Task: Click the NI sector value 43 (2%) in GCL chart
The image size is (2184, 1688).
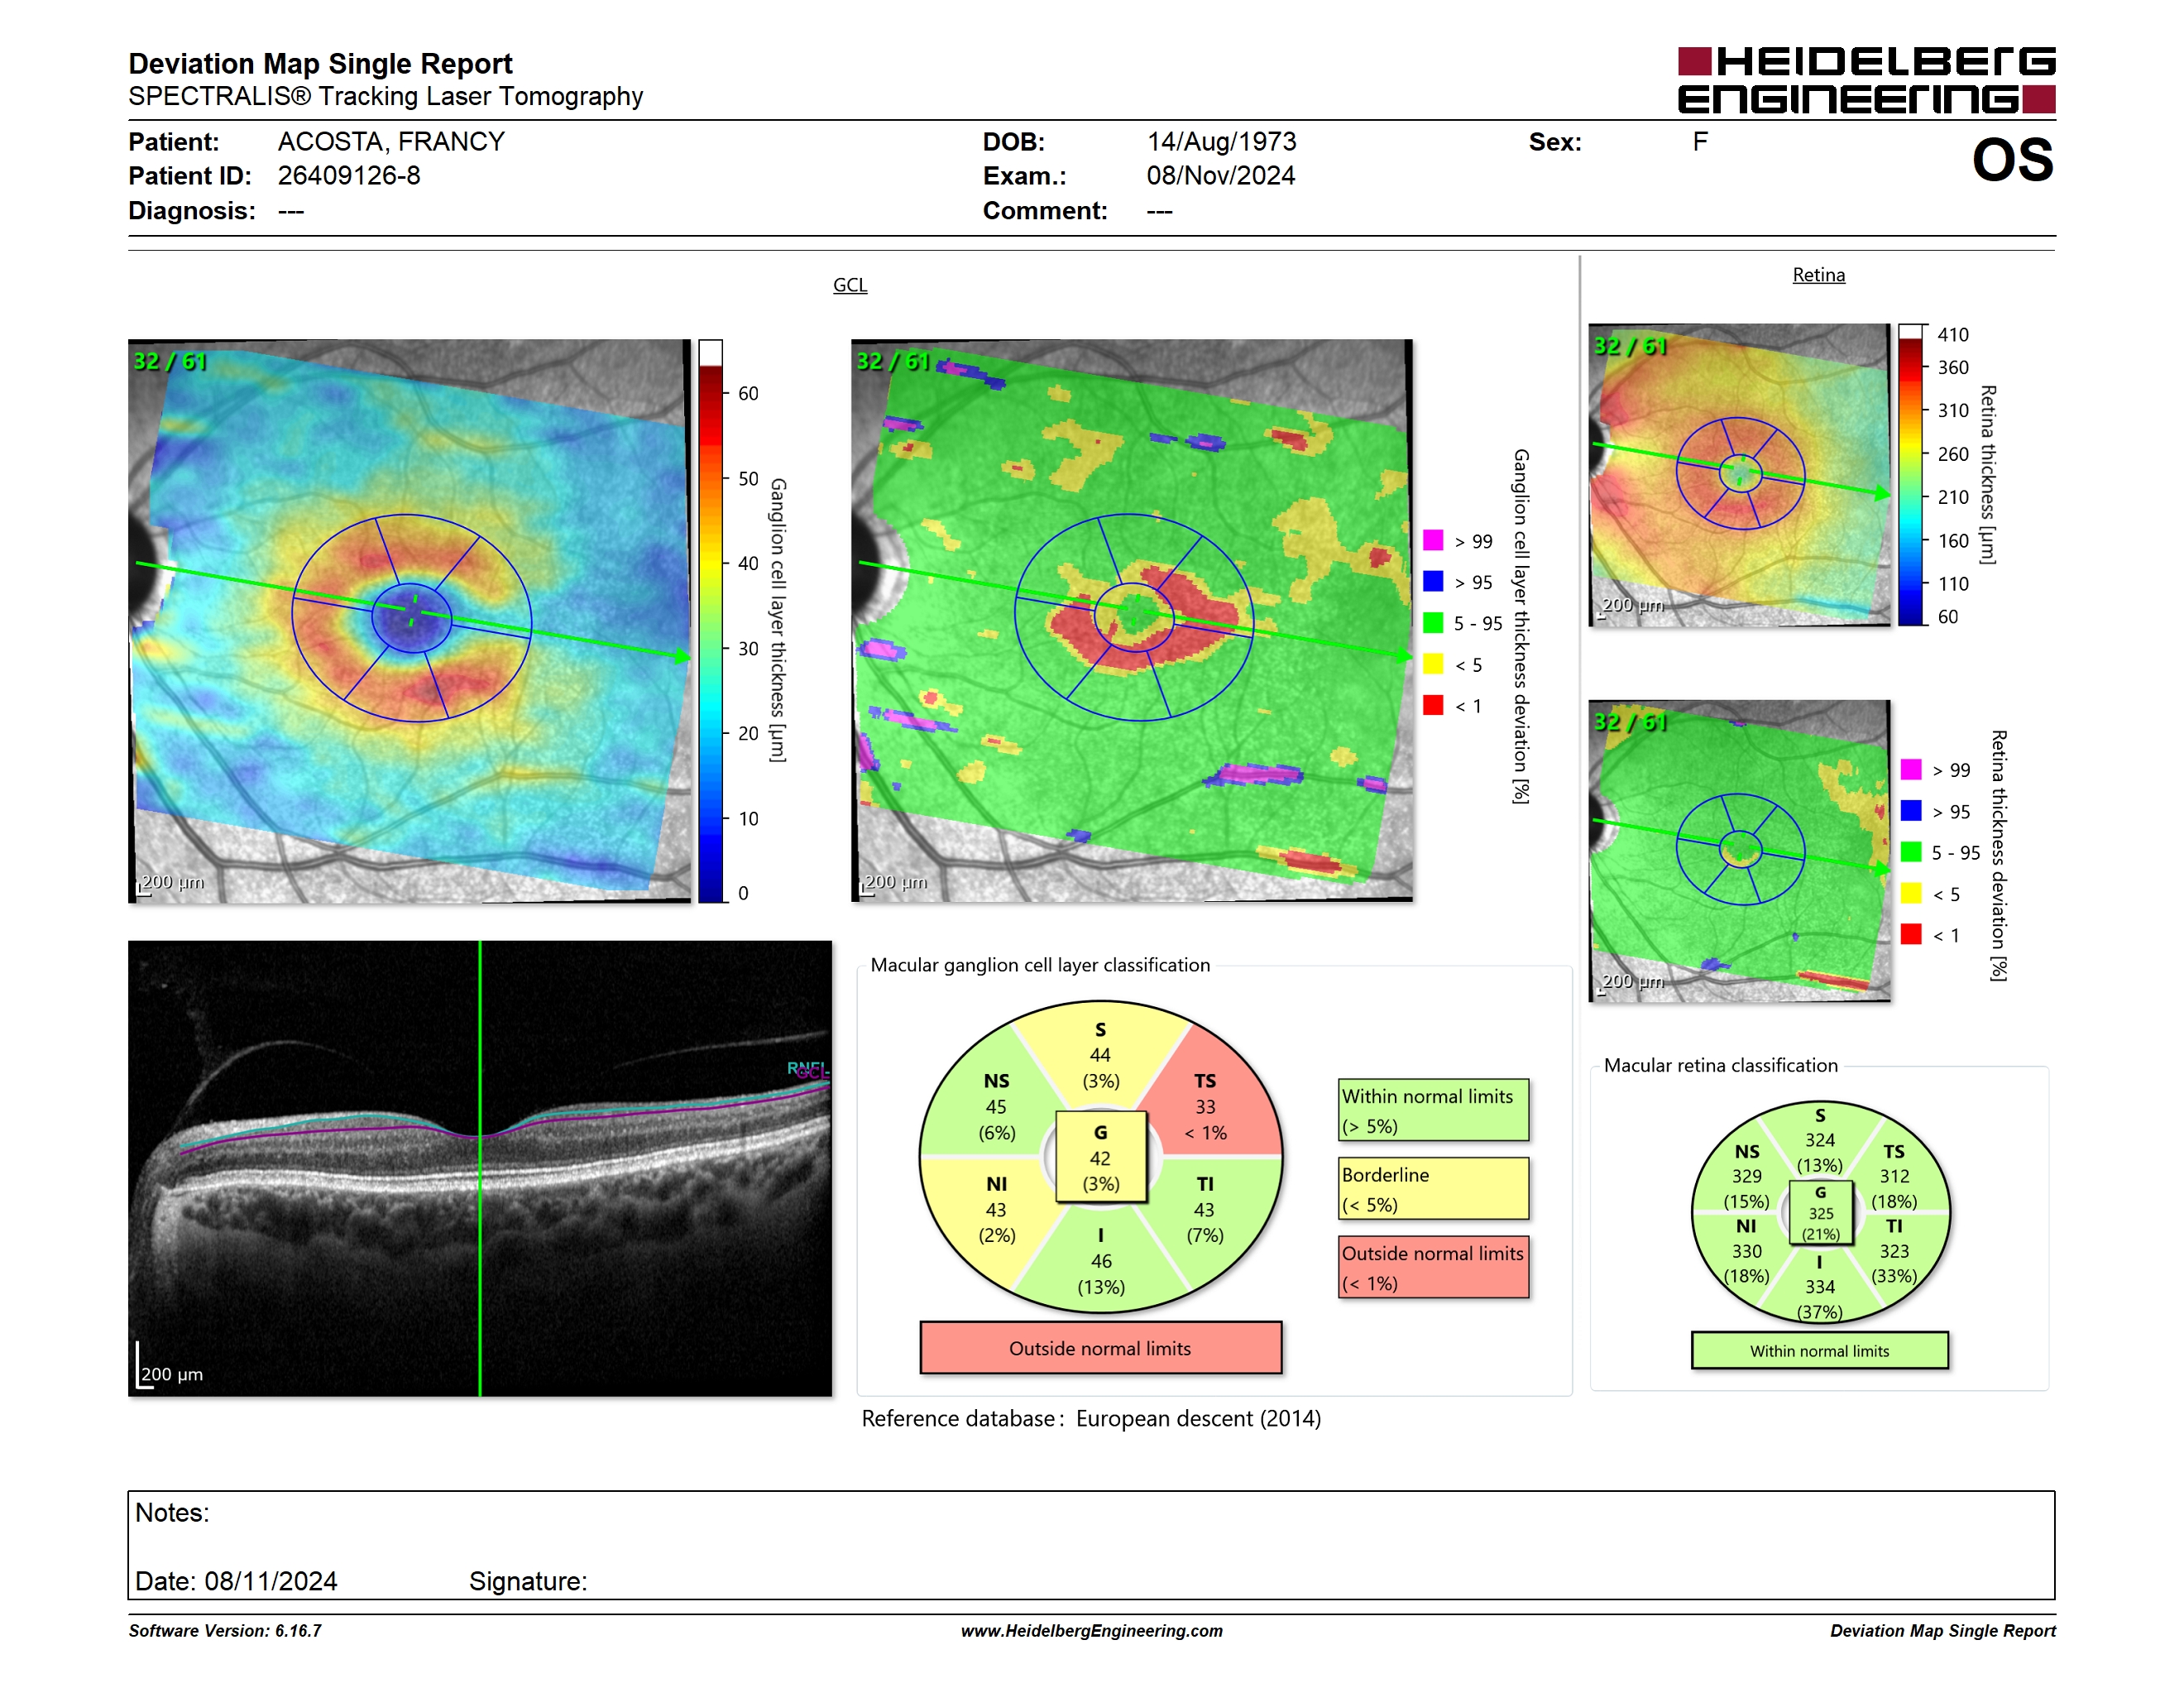Action: click(996, 1222)
